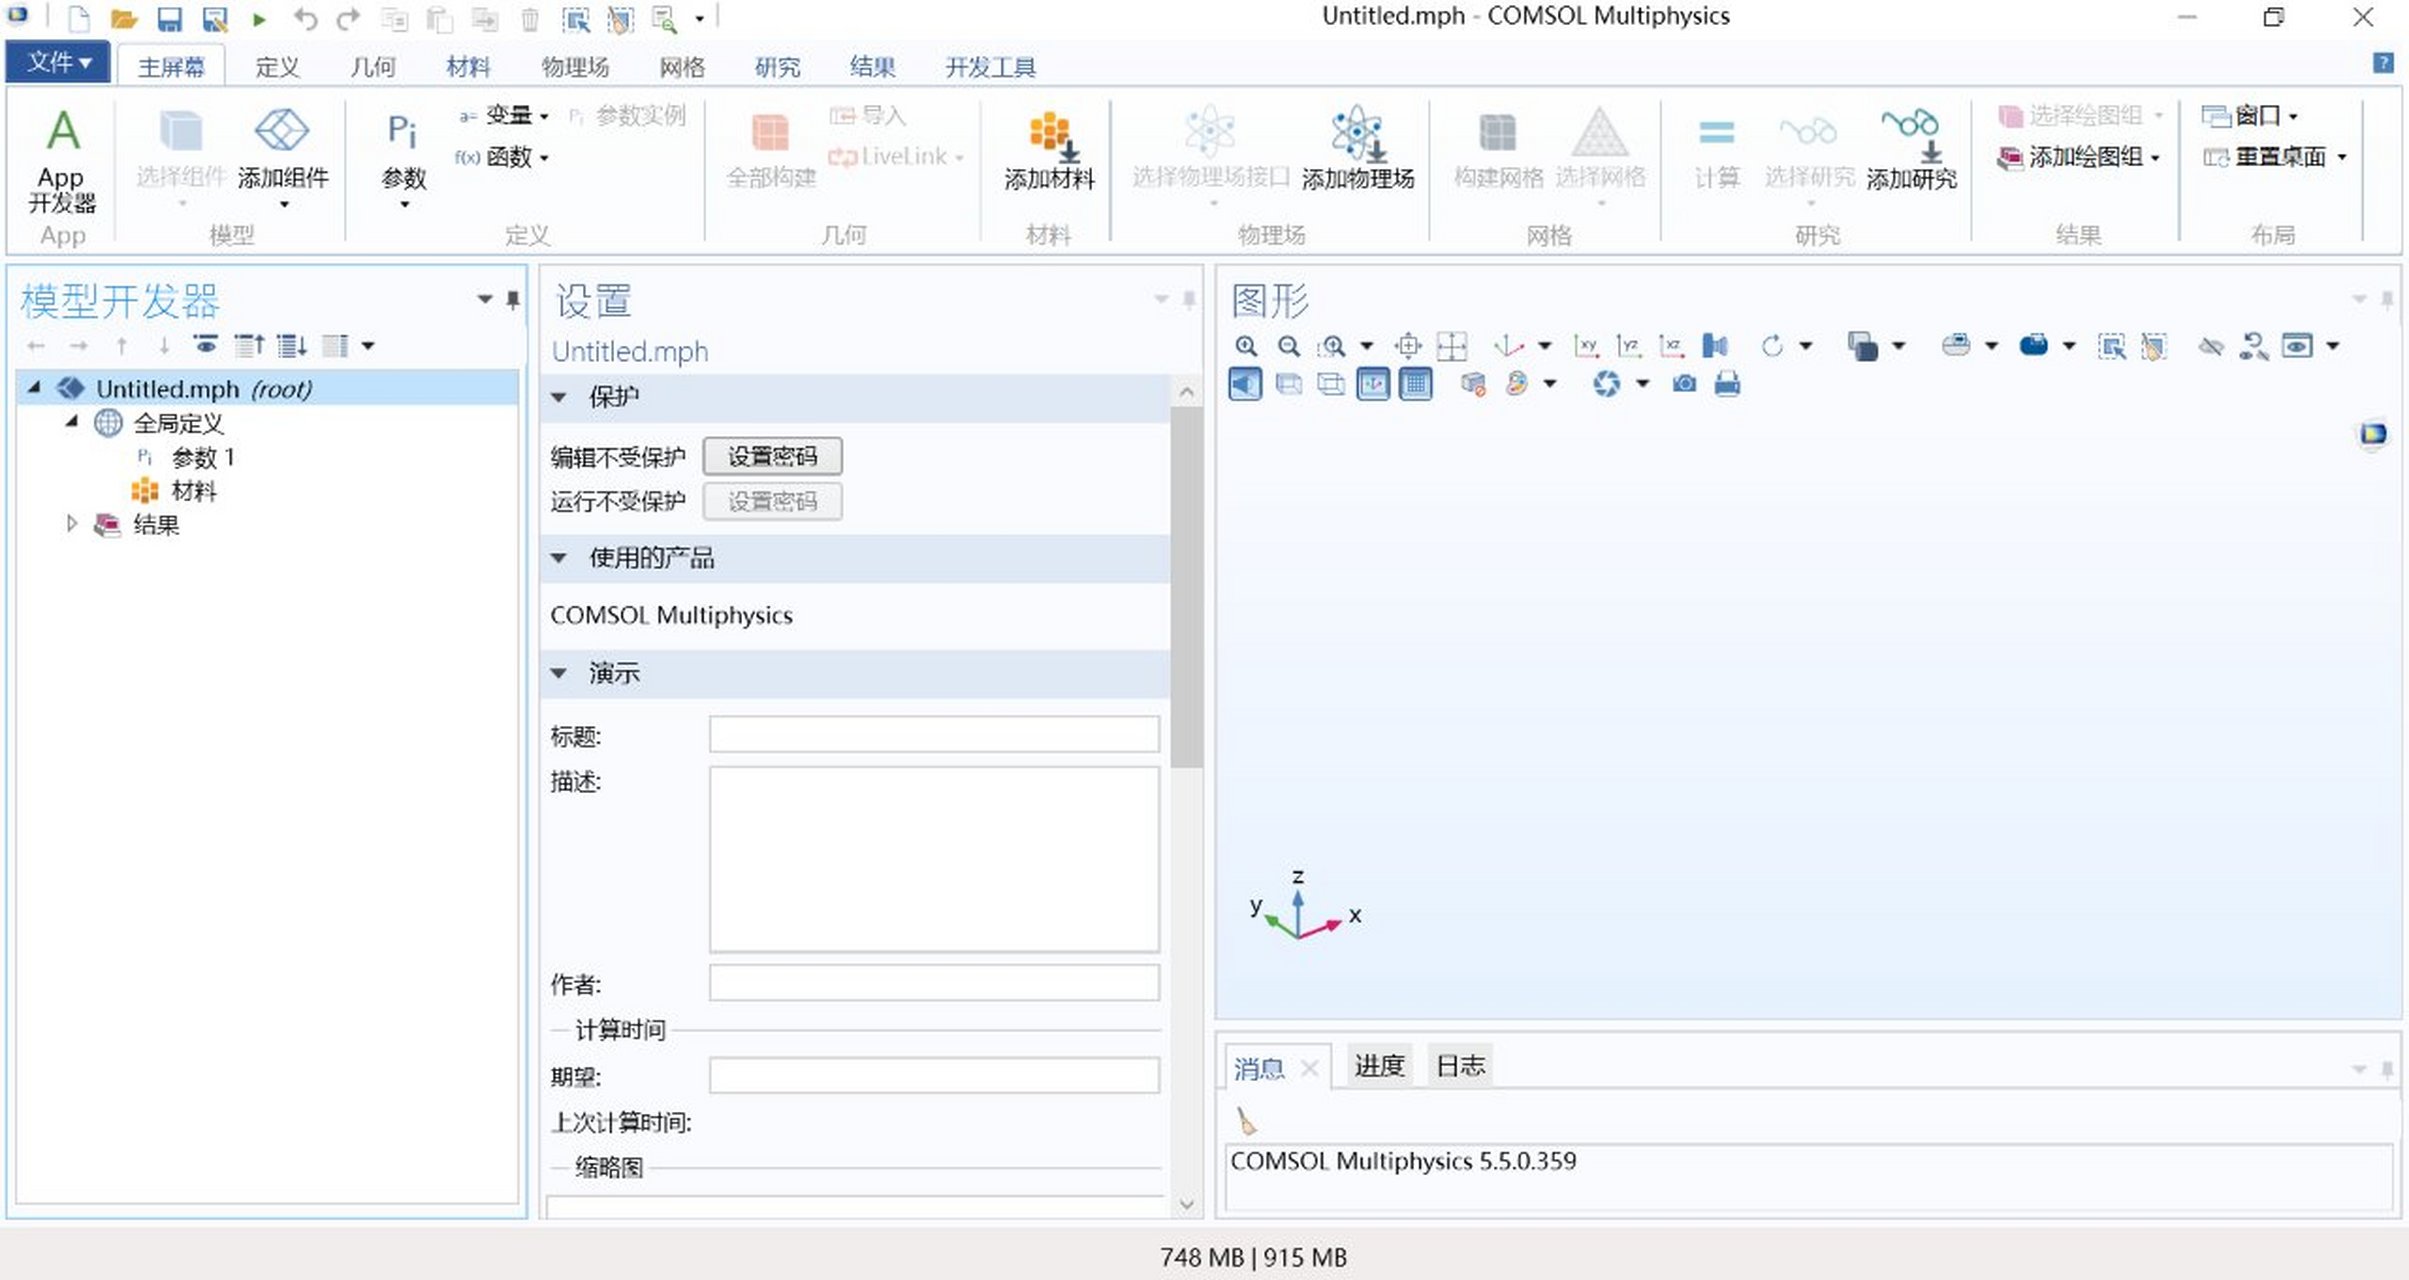Image resolution: width=2409 pixels, height=1280 pixels.
Task: Go to previous node with the left arrow
Action: tap(36, 346)
